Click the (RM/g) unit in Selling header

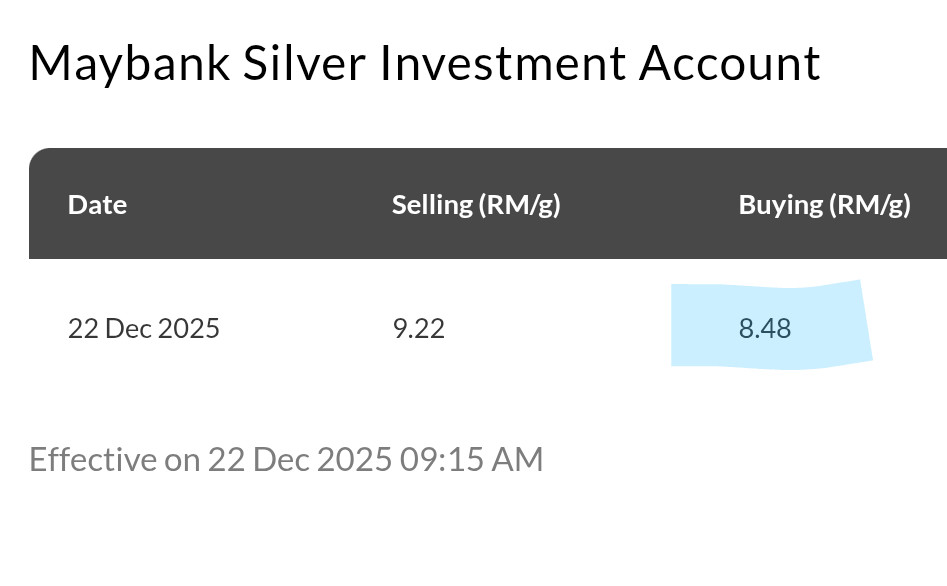(519, 205)
